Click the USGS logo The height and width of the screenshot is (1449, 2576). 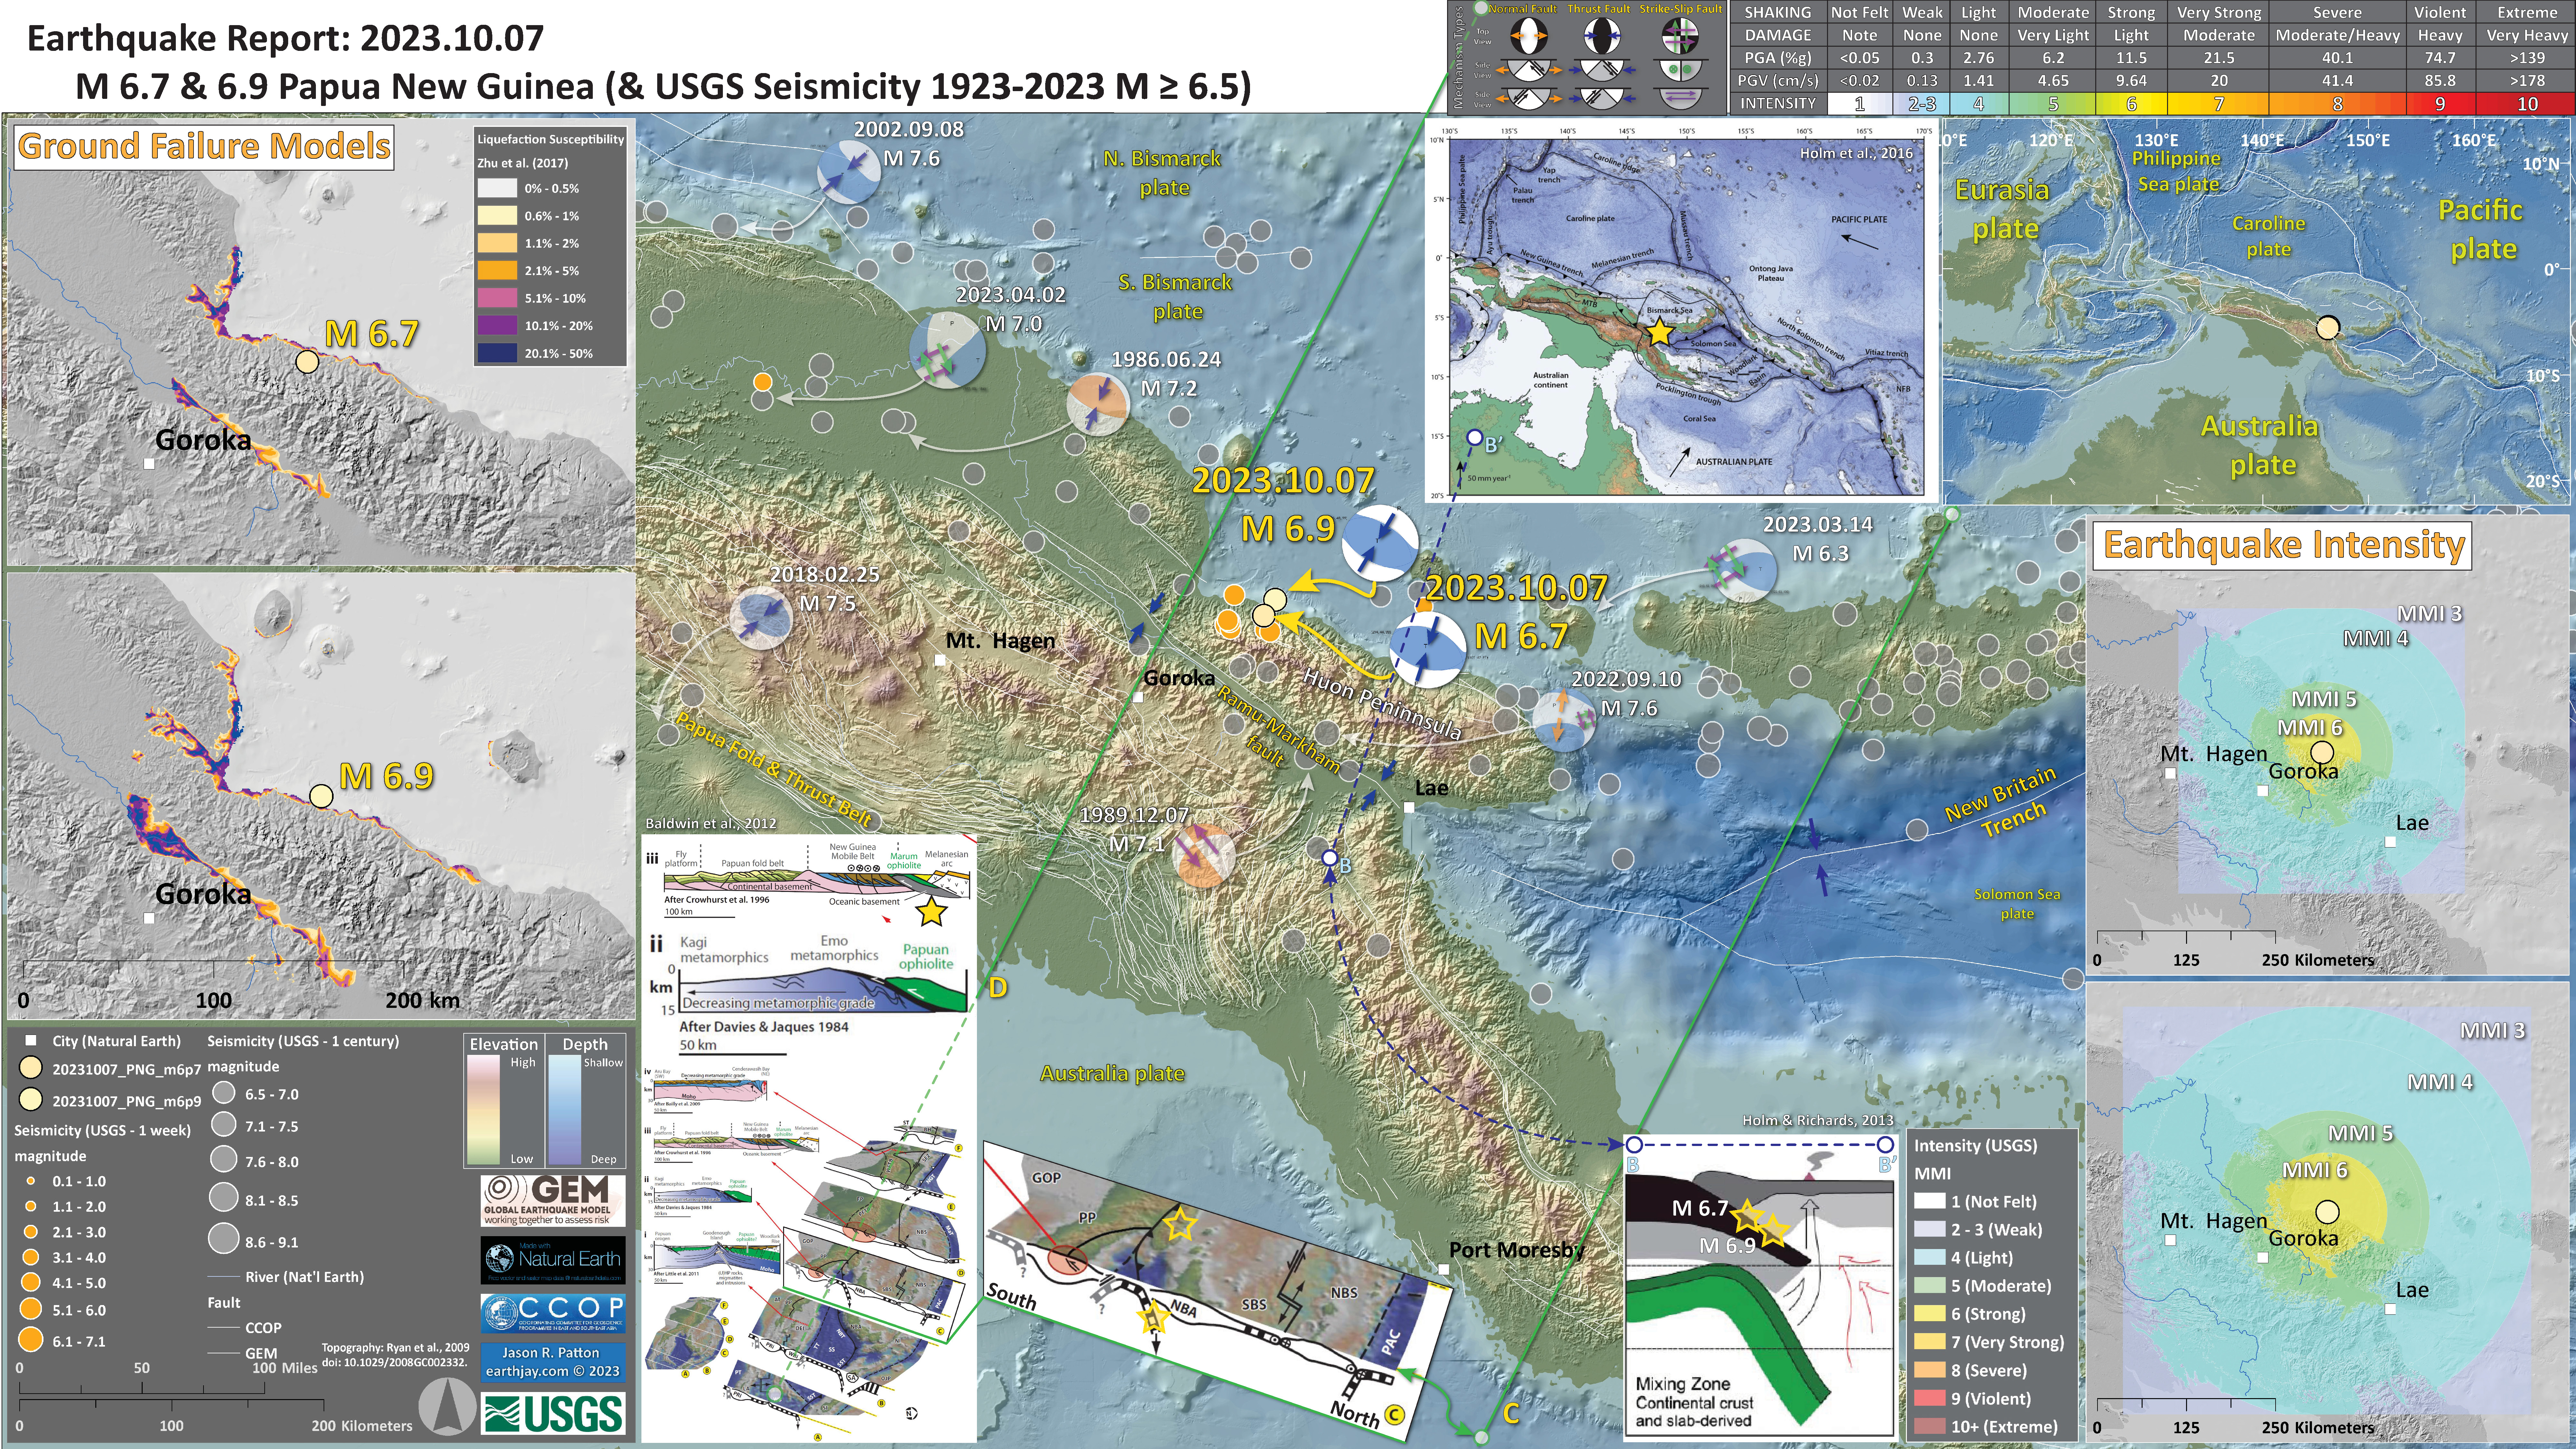[x=553, y=1413]
